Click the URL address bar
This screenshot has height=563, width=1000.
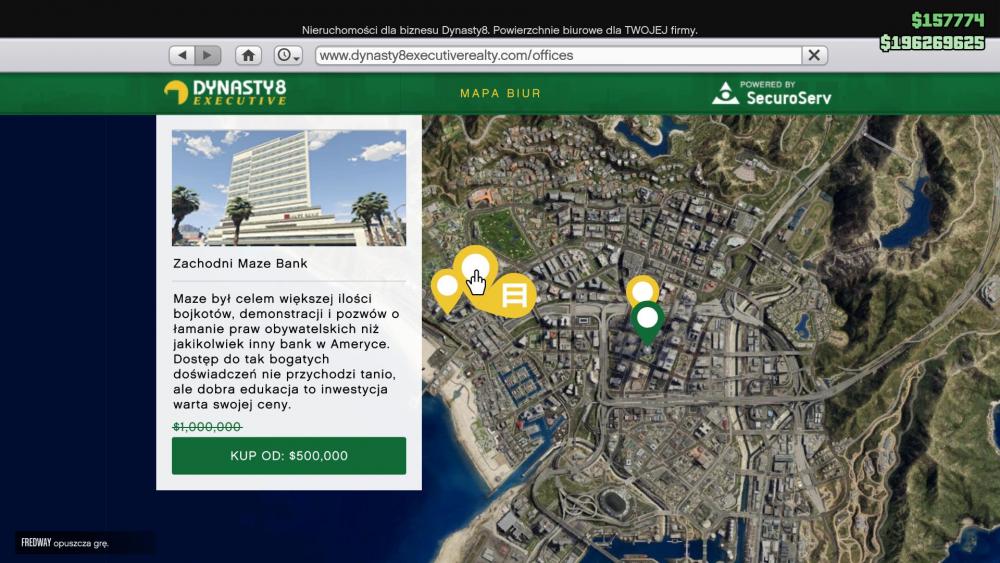[x=559, y=55]
